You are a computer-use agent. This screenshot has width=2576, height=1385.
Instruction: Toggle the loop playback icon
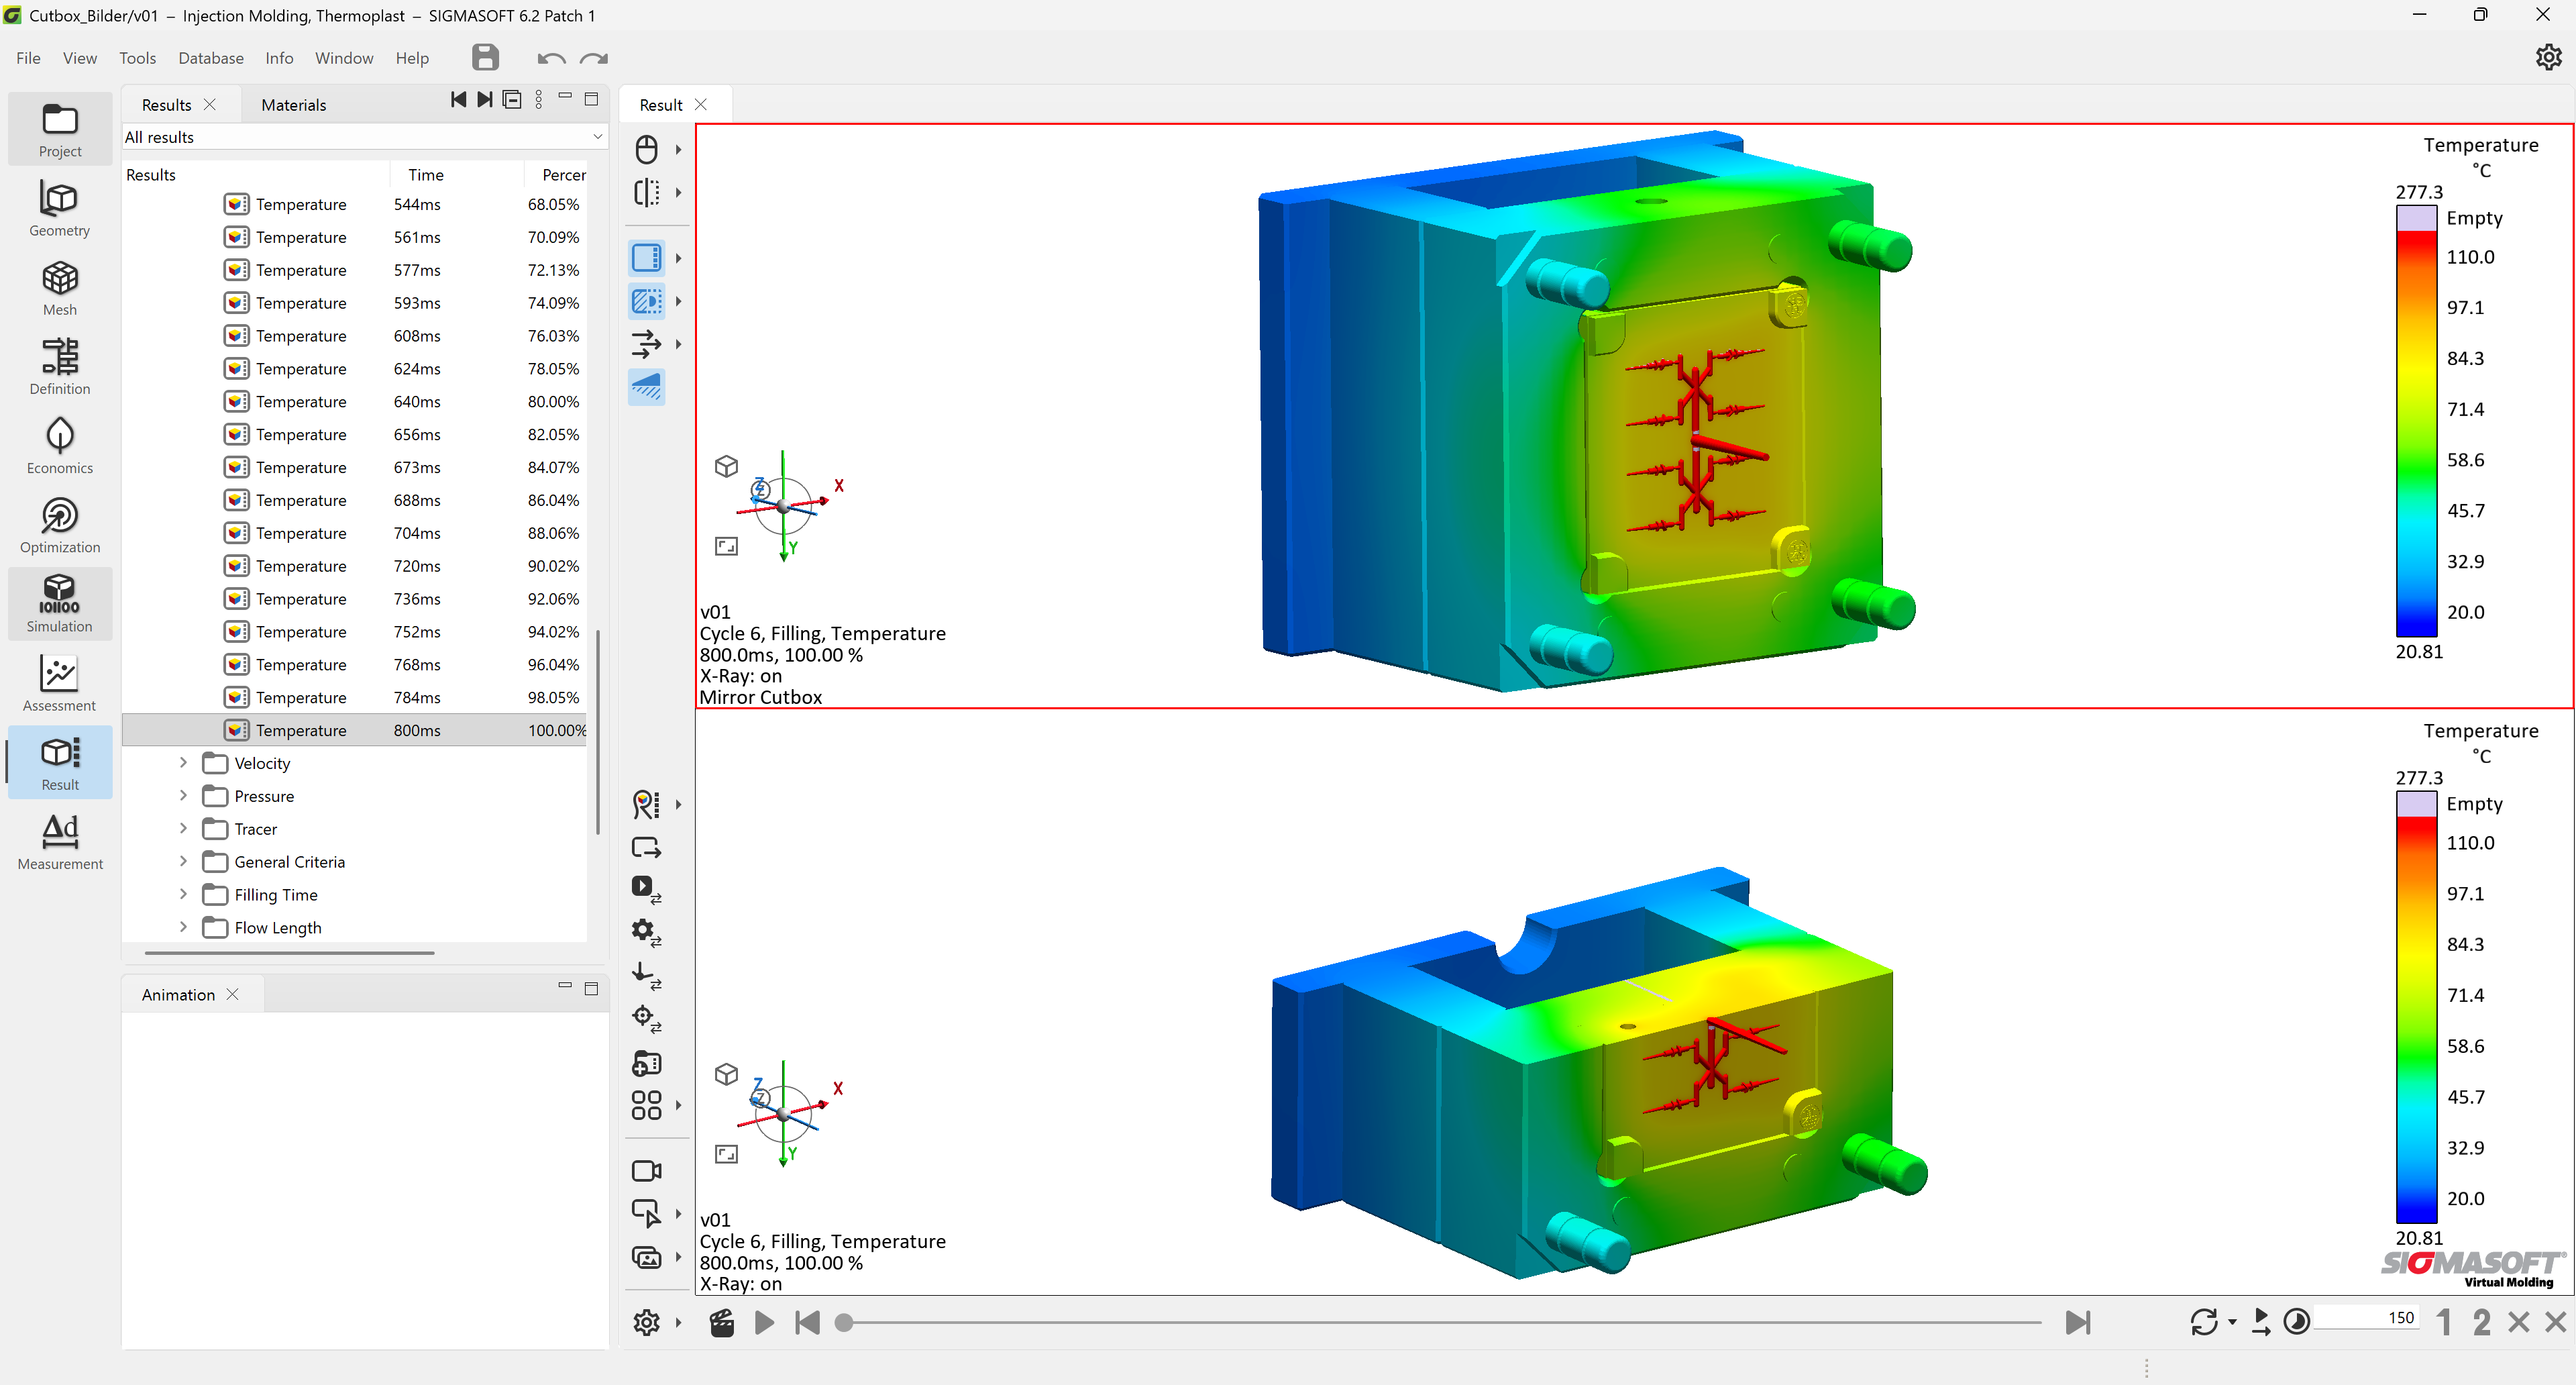click(2203, 1322)
